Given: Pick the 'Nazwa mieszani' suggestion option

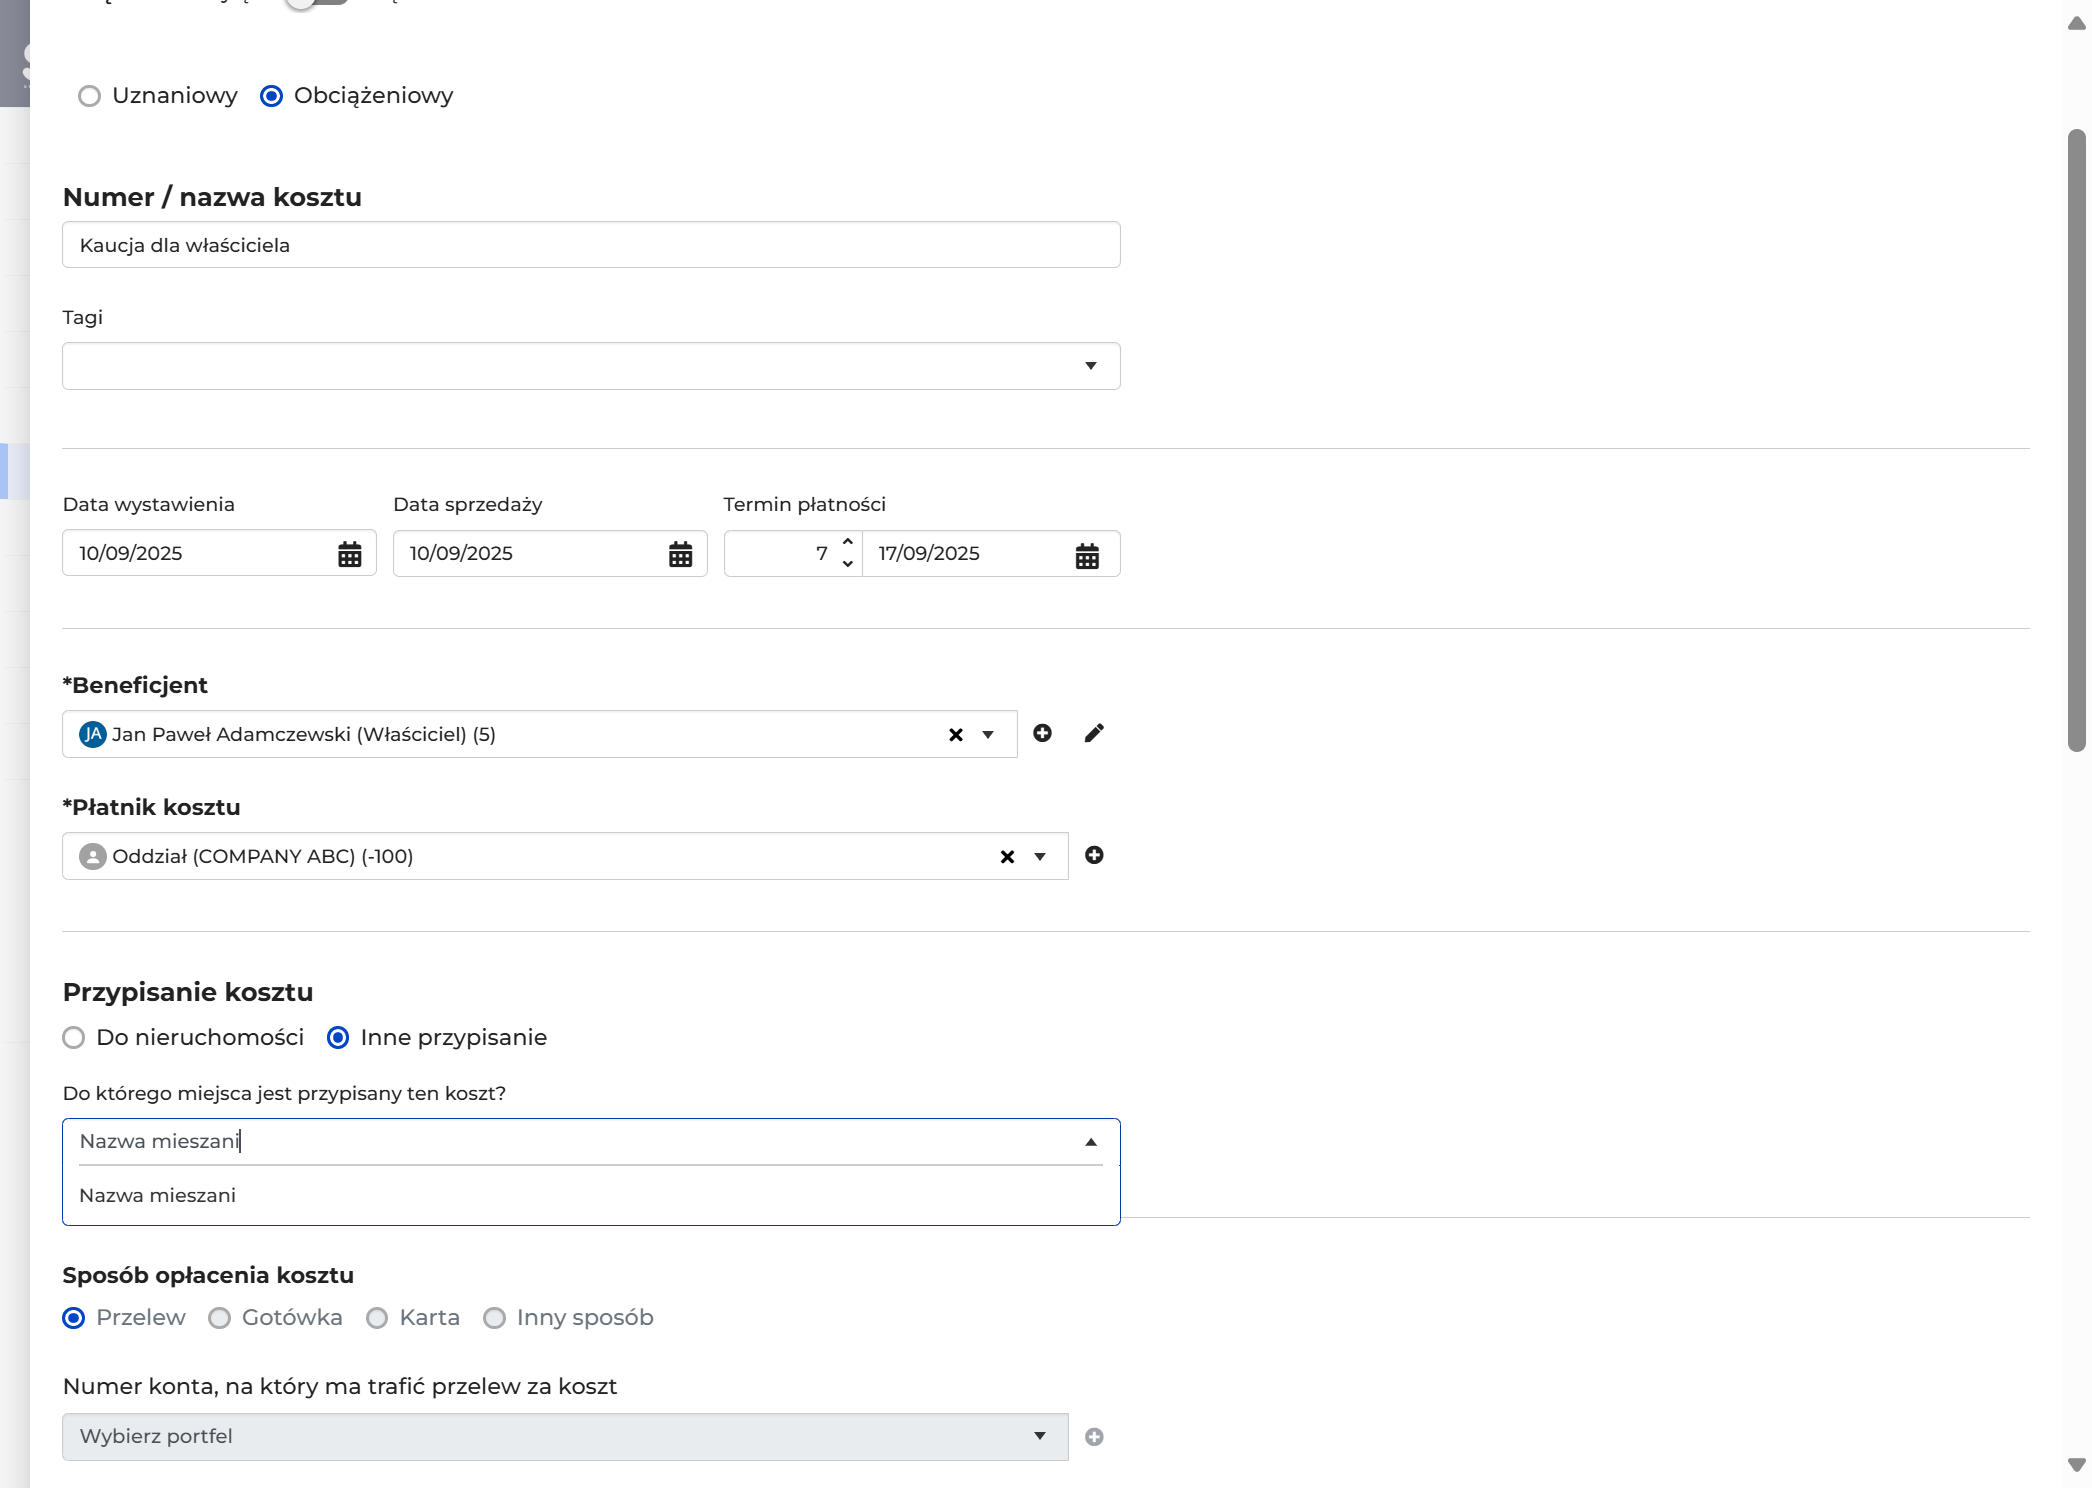Looking at the screenshot, I should pyautogui.click(x=591, y=1196).
